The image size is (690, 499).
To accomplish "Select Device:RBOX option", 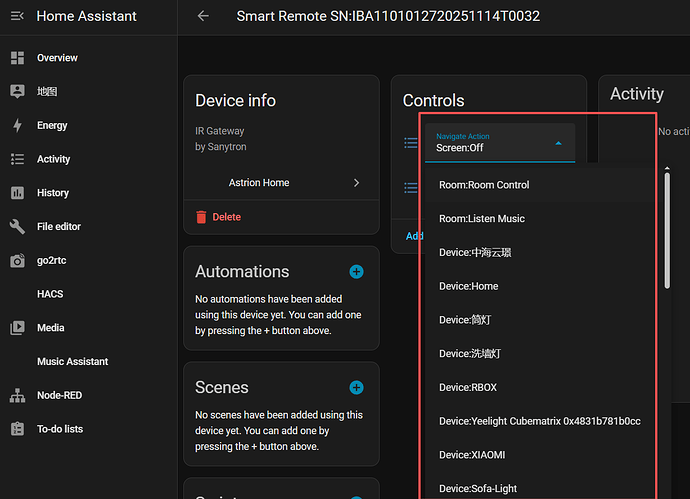I will click(540, 388).
